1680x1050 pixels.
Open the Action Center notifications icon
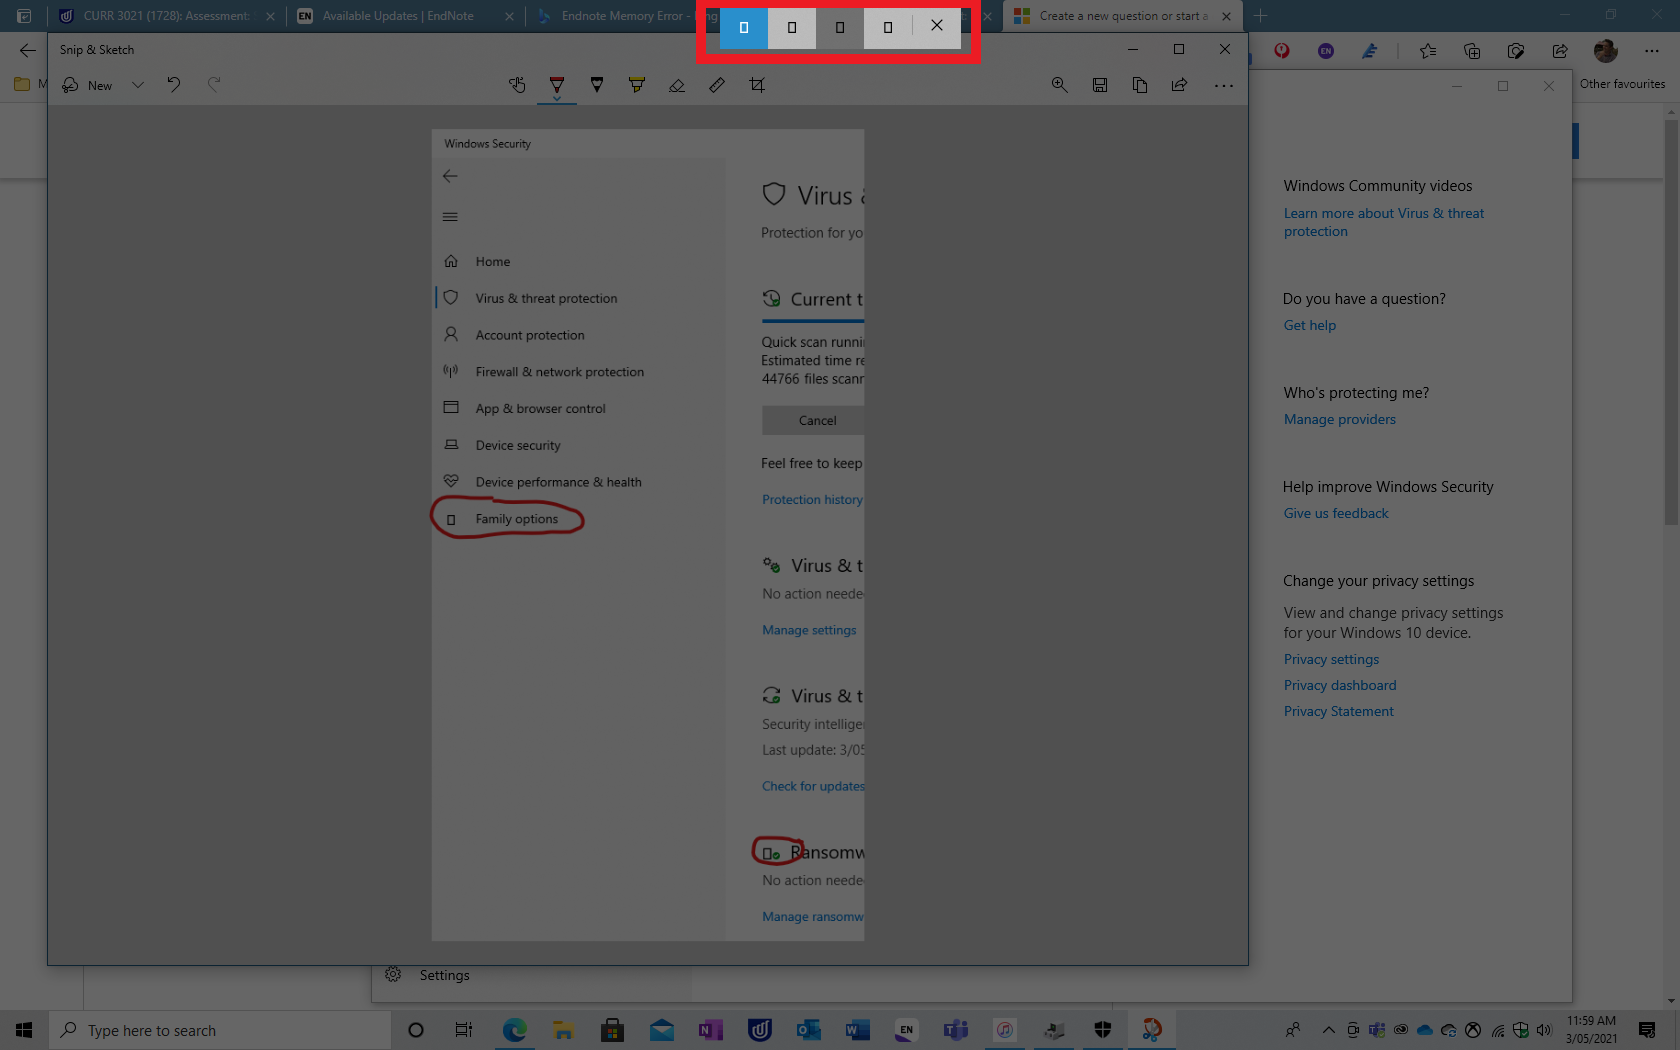1647,1030
